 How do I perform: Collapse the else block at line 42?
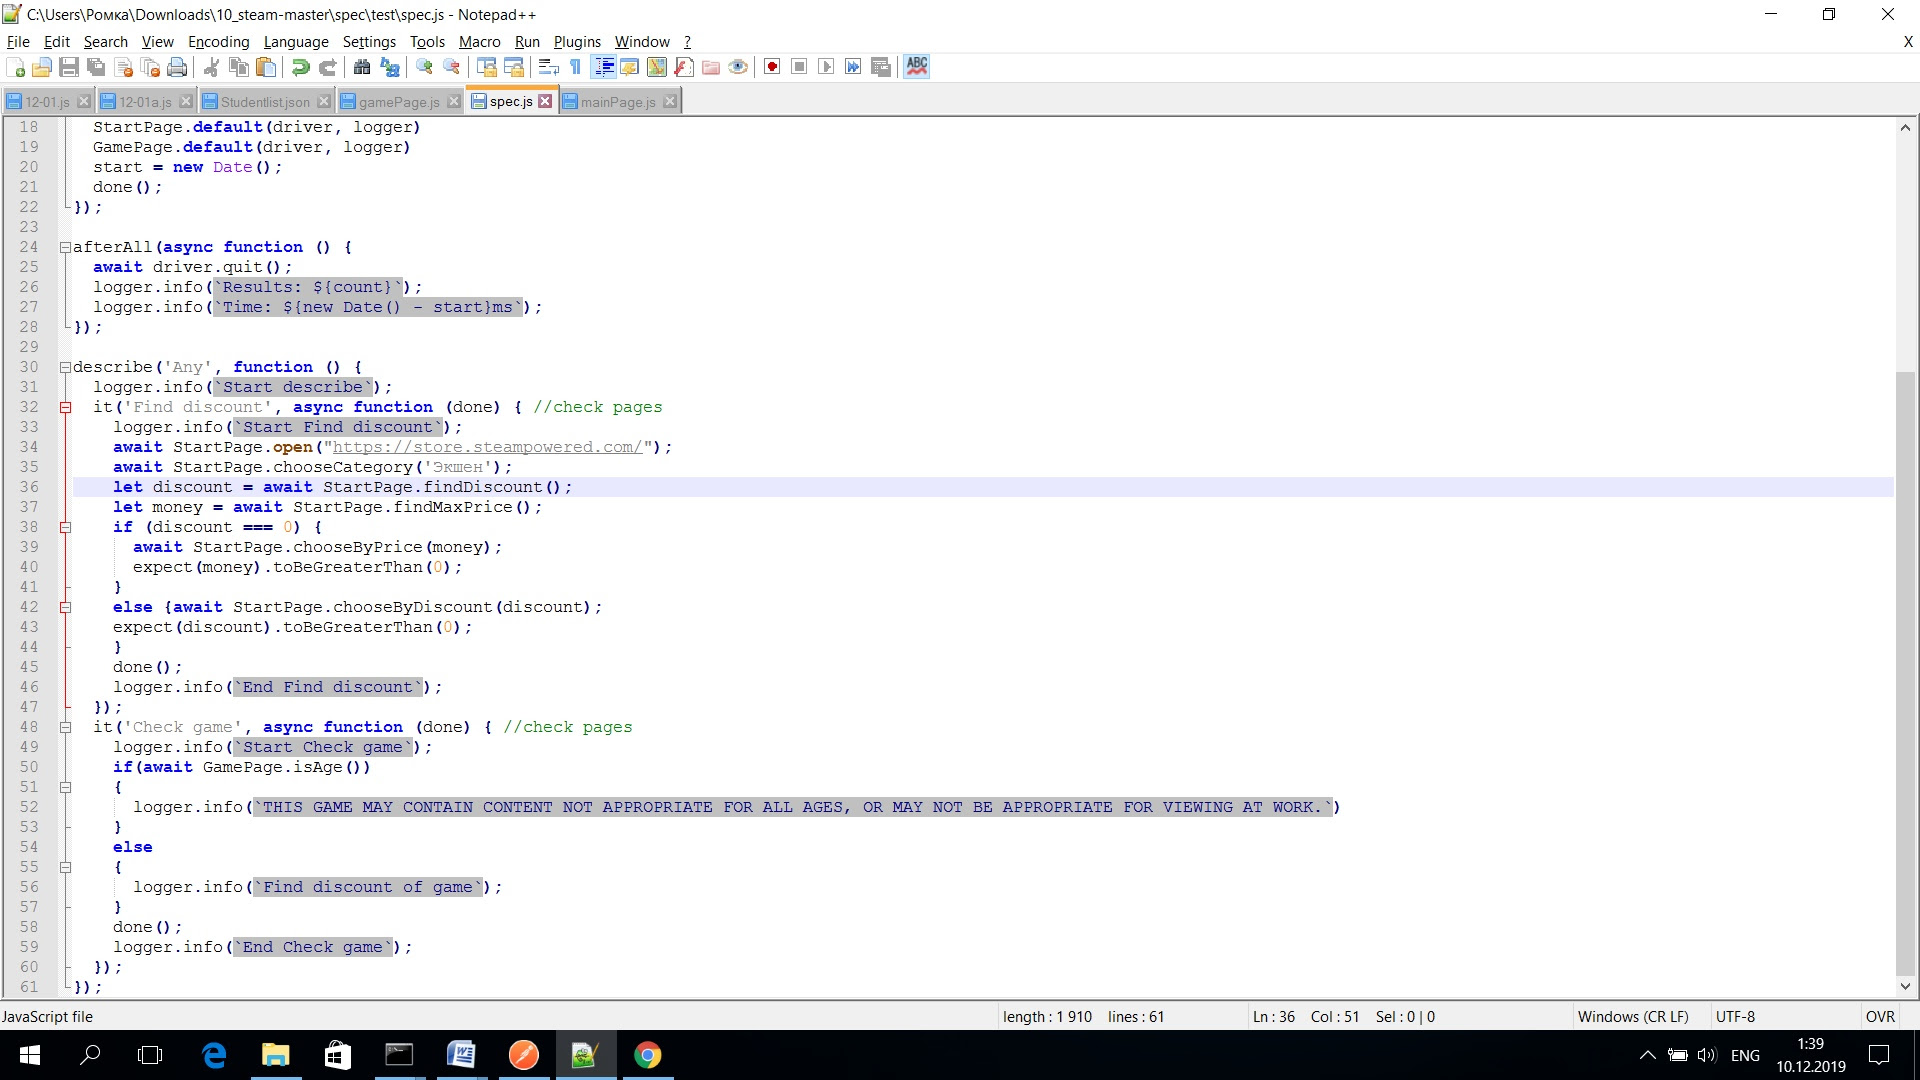[65, 607]
